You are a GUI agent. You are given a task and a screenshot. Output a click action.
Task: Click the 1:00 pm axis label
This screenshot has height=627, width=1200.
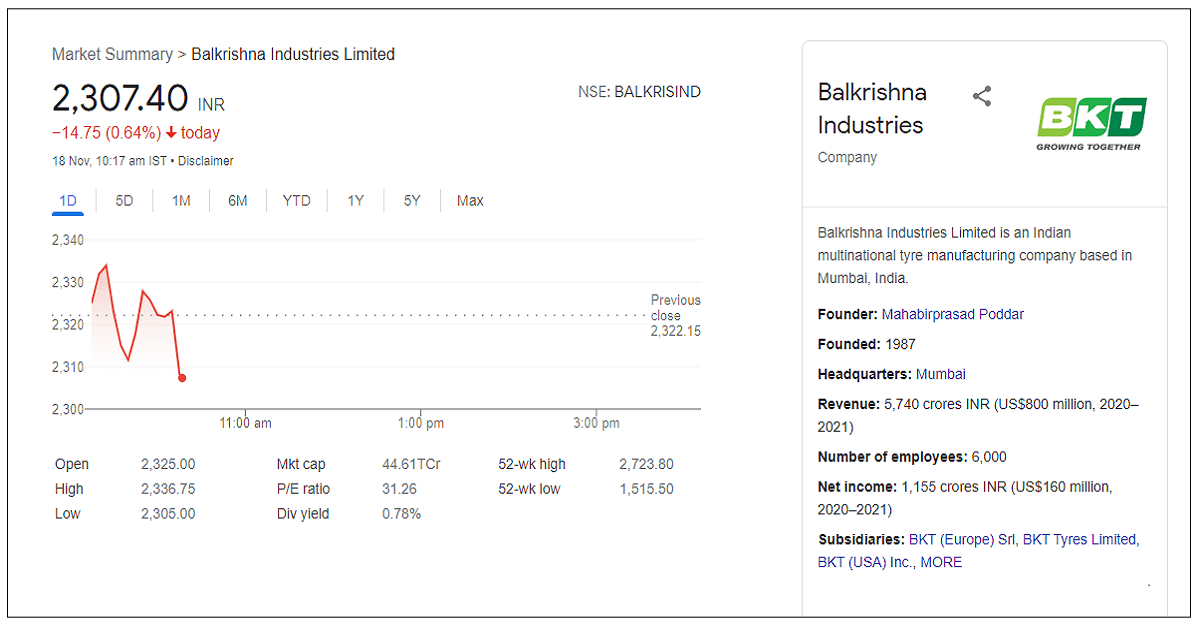(421, 423)
